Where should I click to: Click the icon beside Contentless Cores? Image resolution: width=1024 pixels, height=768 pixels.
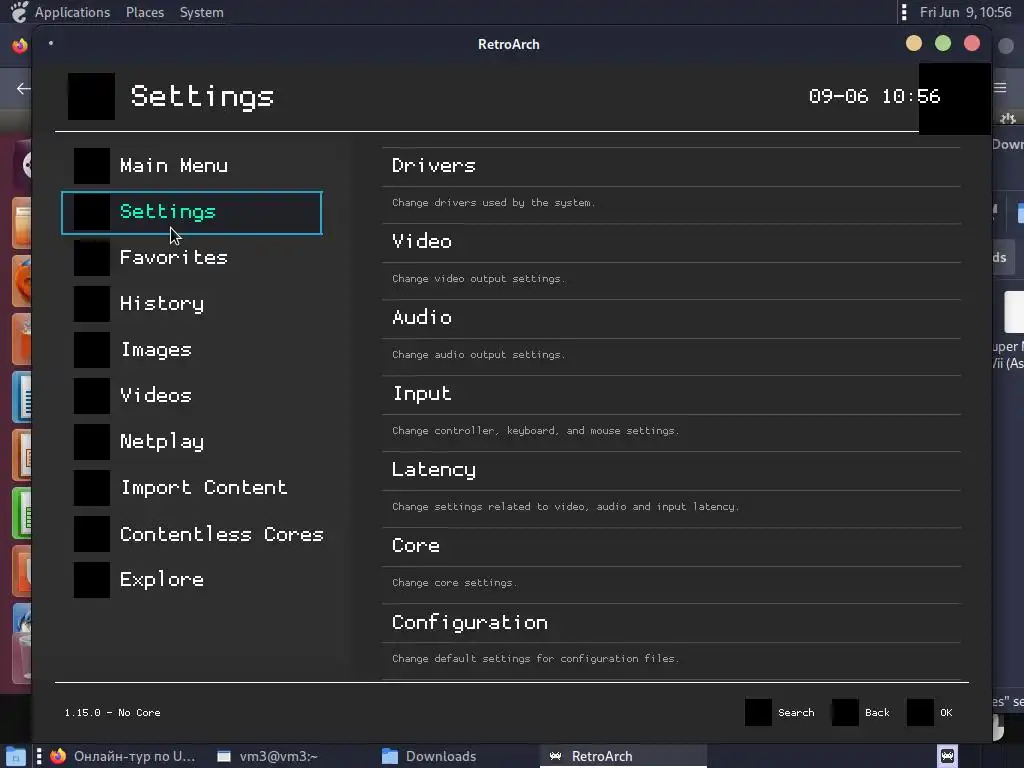(x=91, y=534)
